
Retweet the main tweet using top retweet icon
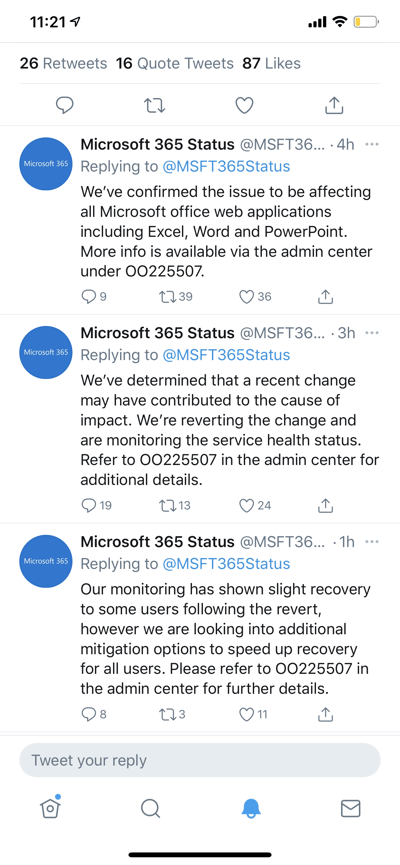(x=154, y=105)
